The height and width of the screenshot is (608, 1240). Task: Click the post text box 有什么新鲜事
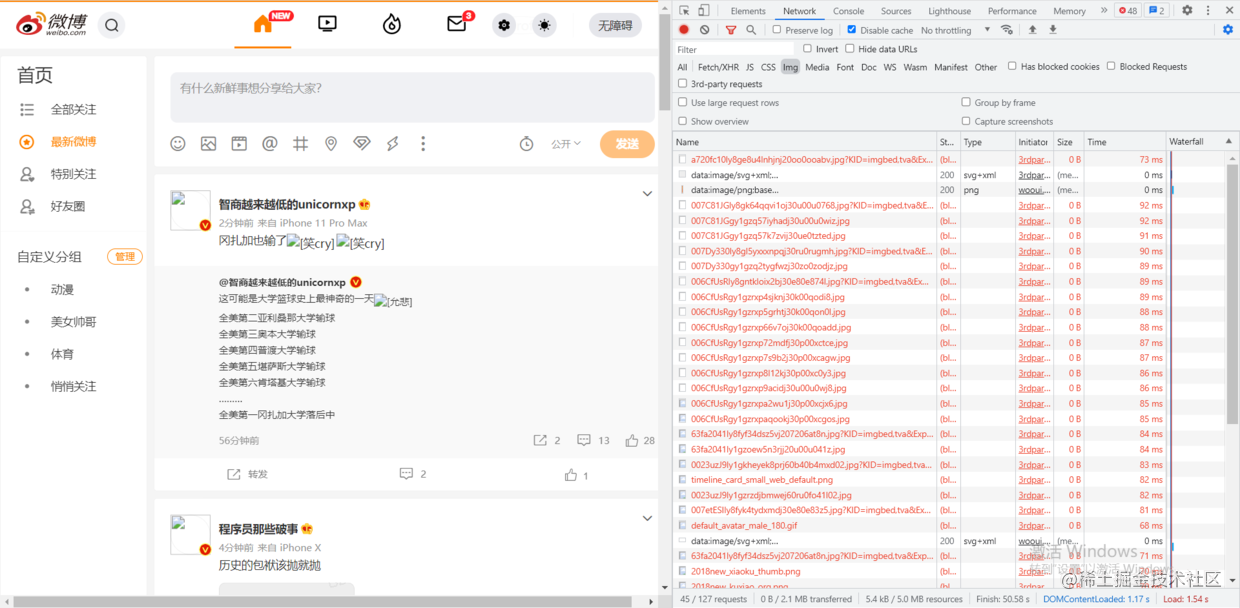[x=412, y=98]
